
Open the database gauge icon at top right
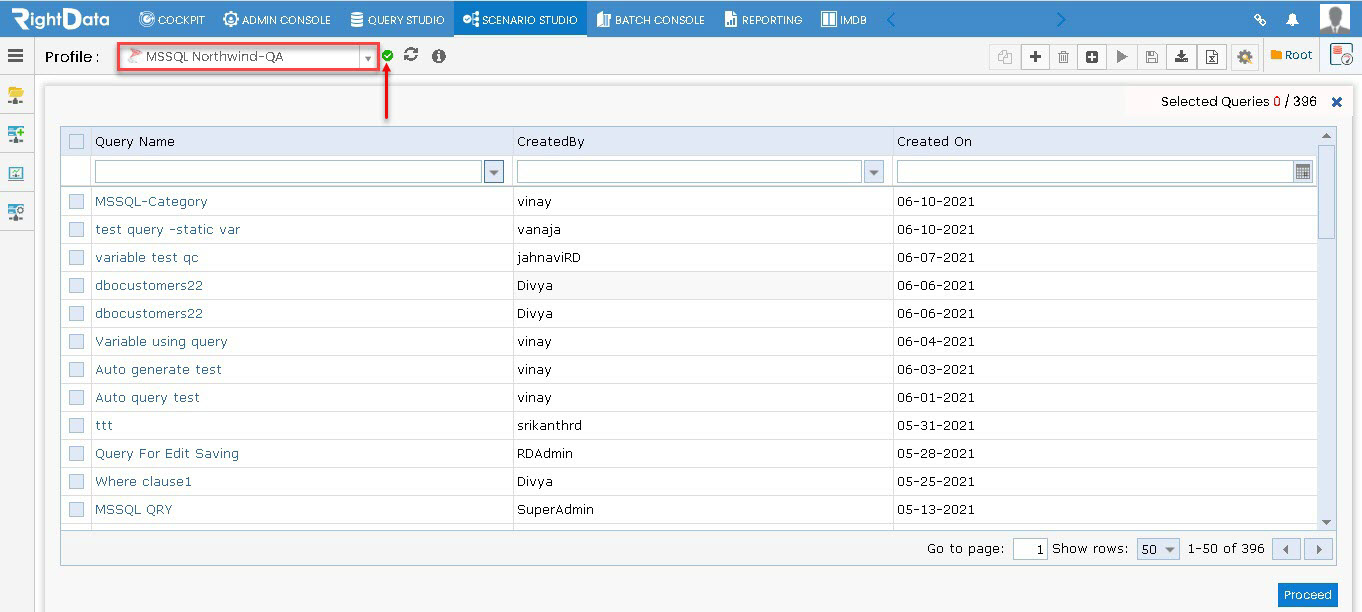tap(1341, 56)
